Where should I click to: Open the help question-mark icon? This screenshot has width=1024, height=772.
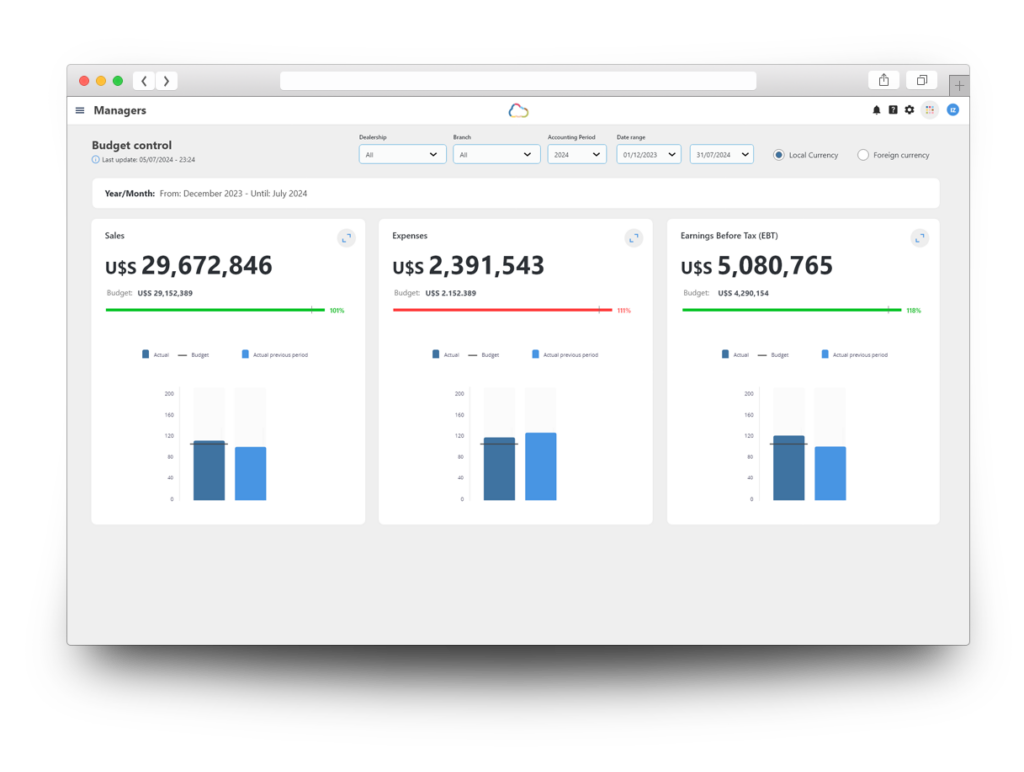click(893, 110)
